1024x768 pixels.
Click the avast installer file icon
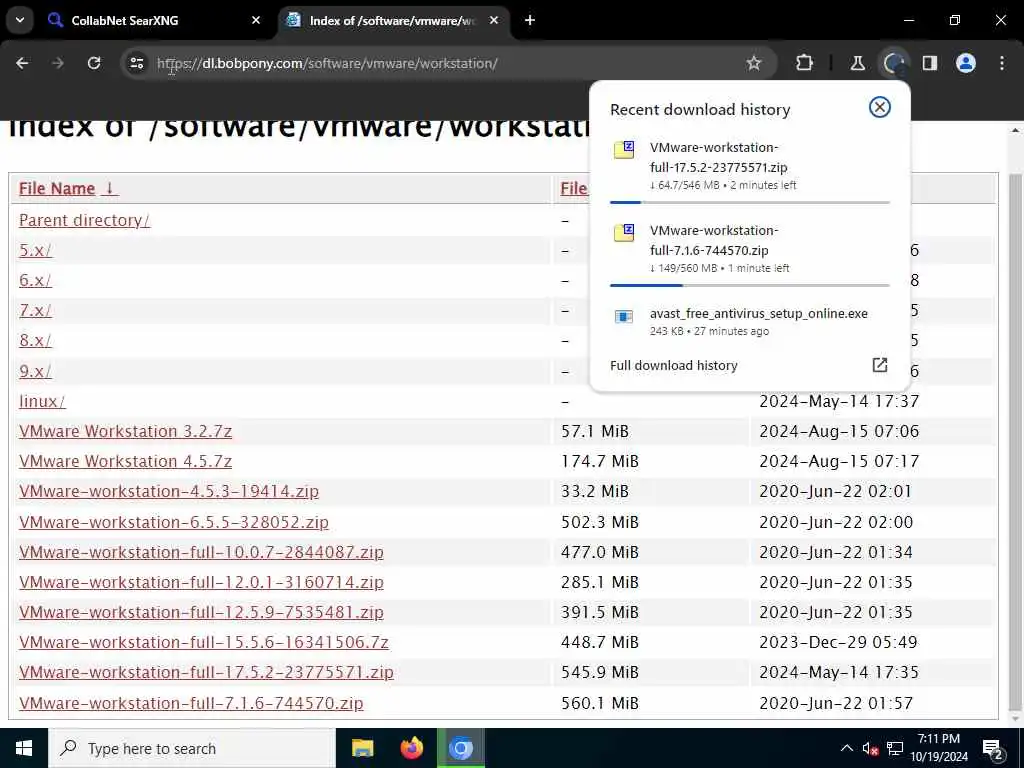point(624,317)
